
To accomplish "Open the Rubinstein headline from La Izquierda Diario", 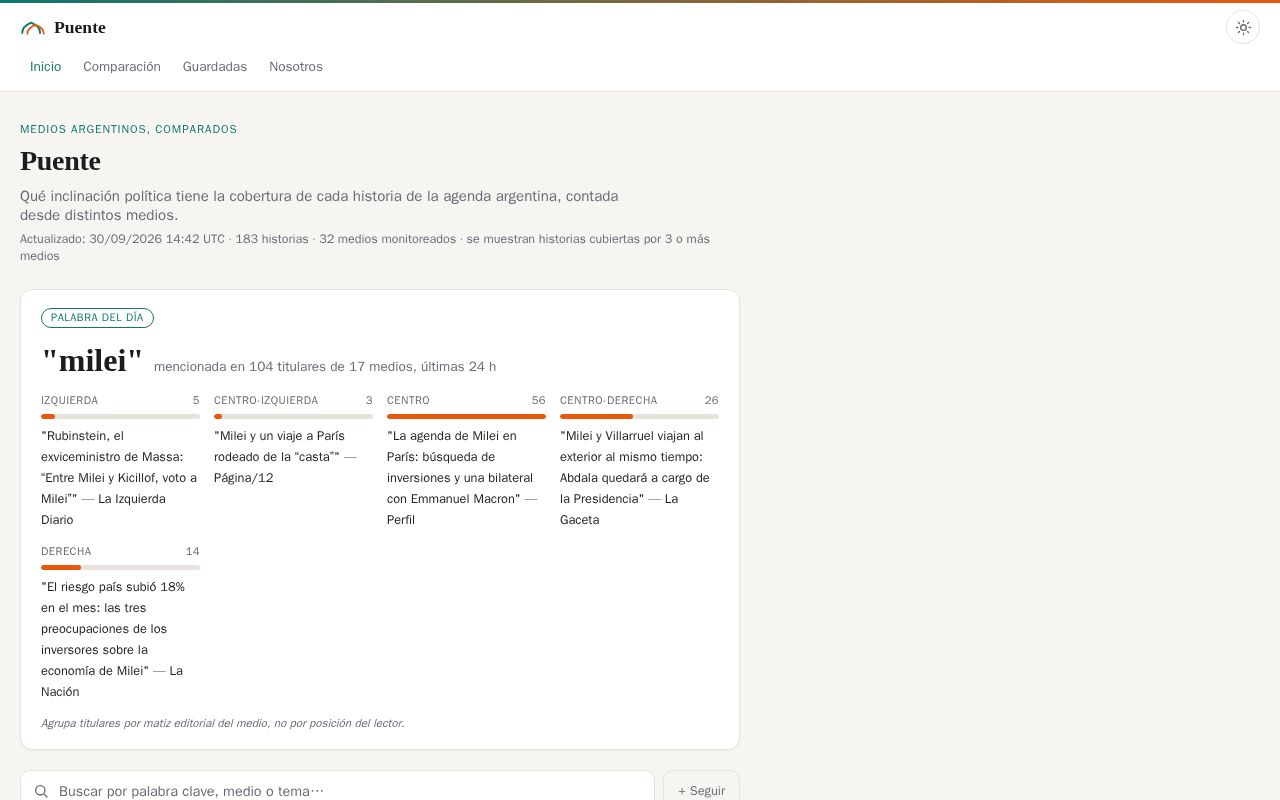I will click(120, 478).
